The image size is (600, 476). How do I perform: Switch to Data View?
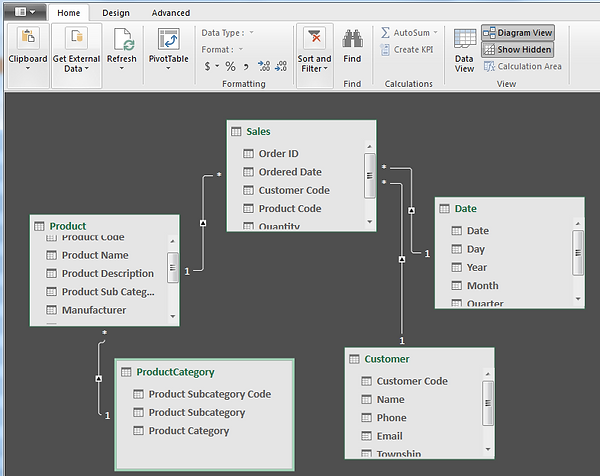point(465,51)
